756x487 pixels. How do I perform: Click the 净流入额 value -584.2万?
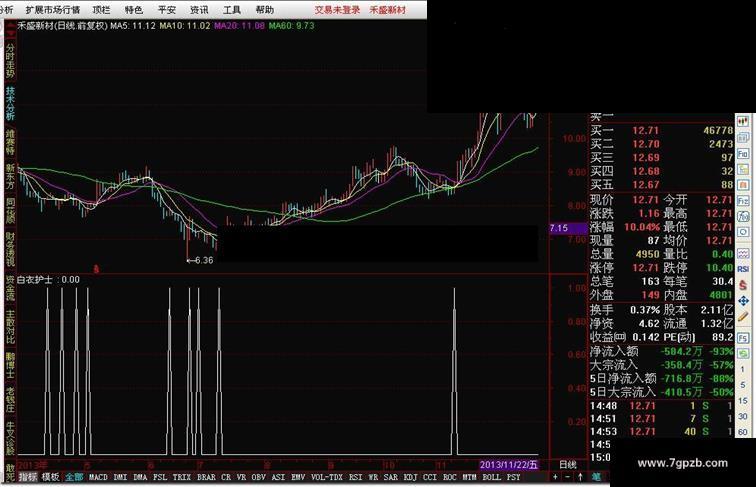click(681, 352)
